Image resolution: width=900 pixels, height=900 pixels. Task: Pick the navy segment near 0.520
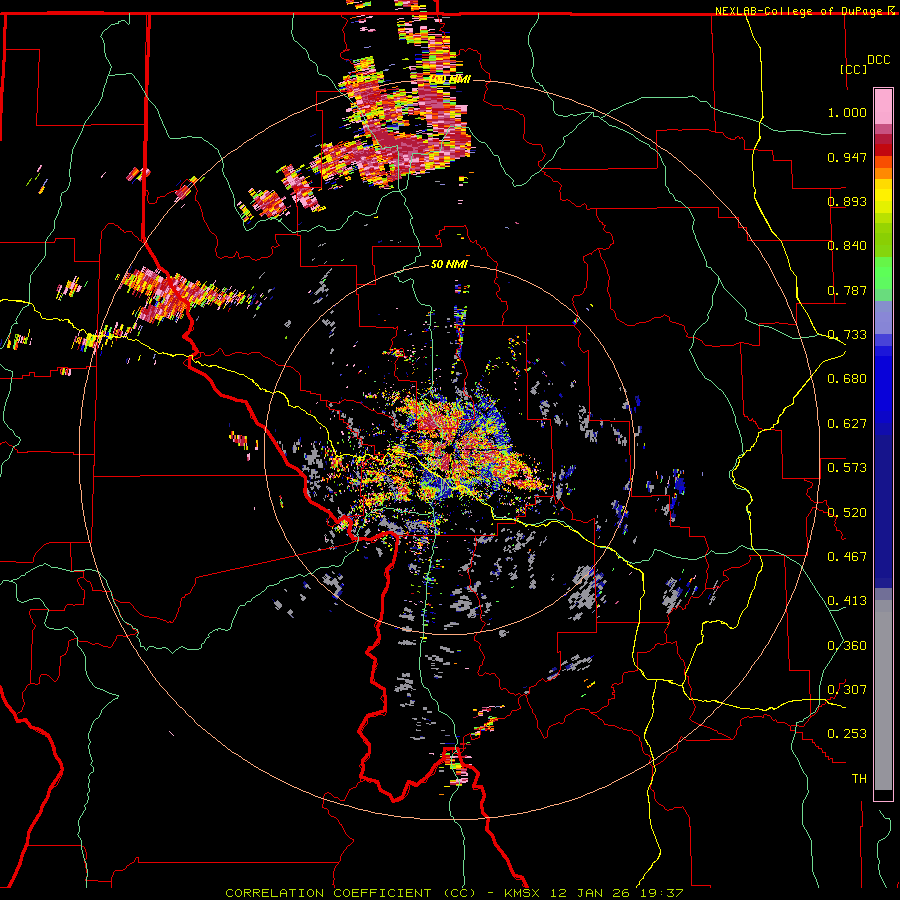[883, 511]
